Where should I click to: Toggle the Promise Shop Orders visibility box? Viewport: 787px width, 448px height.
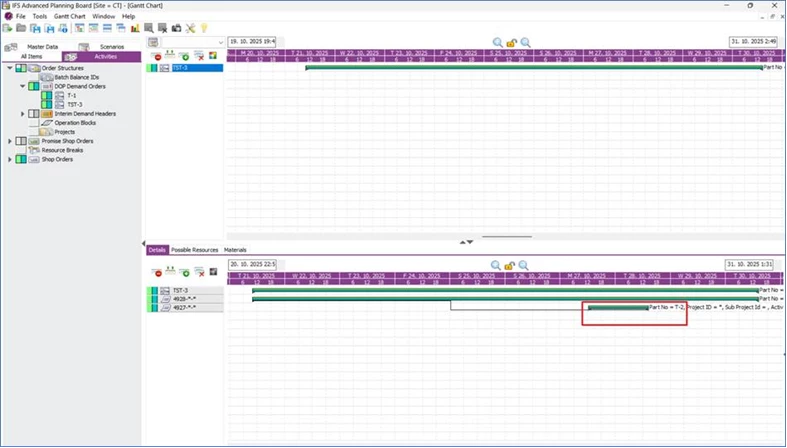click(x=21, y=141)
